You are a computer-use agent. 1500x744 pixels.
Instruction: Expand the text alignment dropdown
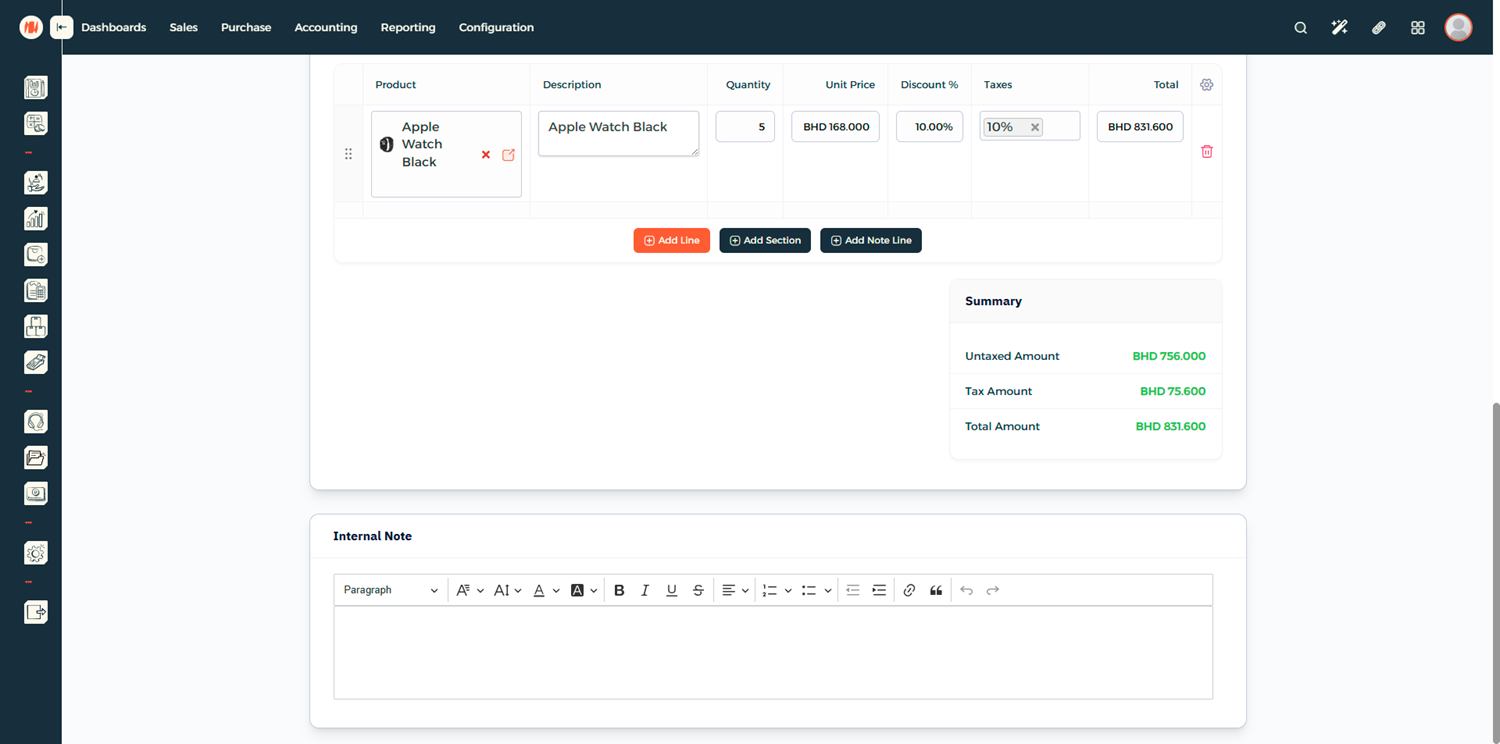(735, 590)
